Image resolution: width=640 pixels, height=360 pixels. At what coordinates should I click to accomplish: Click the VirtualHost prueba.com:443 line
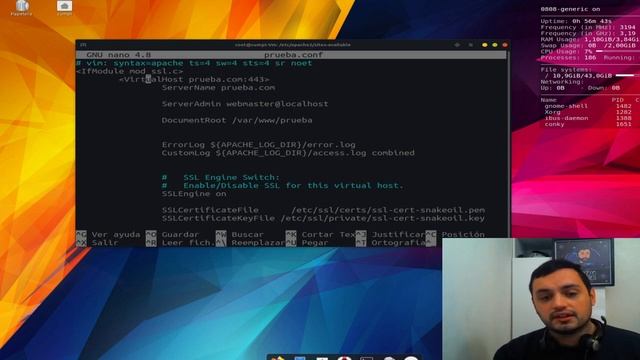click(194, 80)
